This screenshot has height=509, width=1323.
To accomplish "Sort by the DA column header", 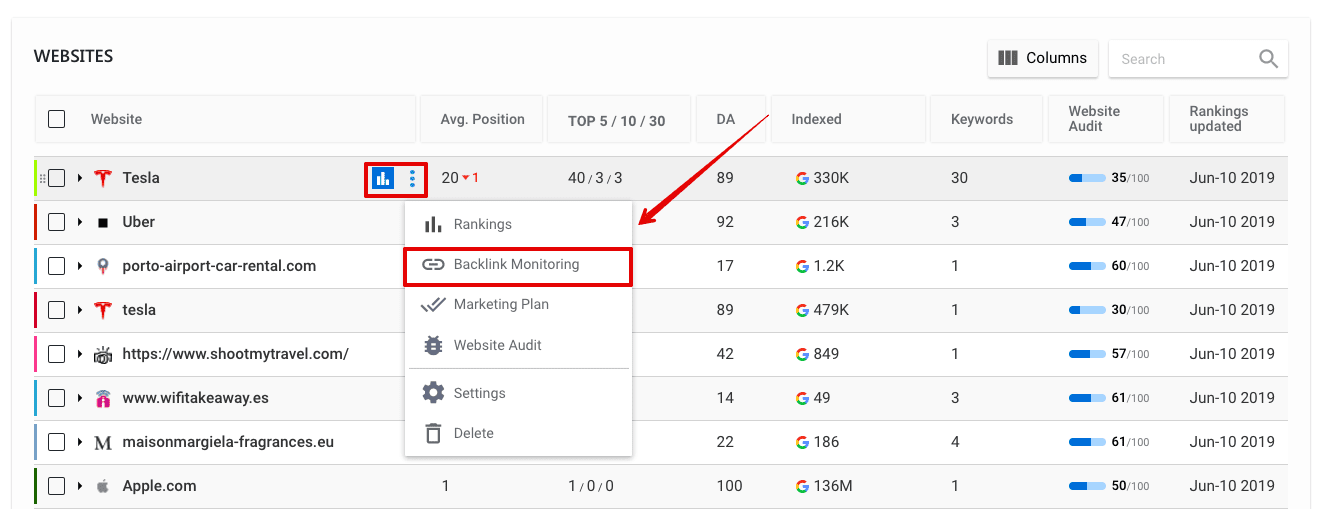I will click(x=731, y=119).
